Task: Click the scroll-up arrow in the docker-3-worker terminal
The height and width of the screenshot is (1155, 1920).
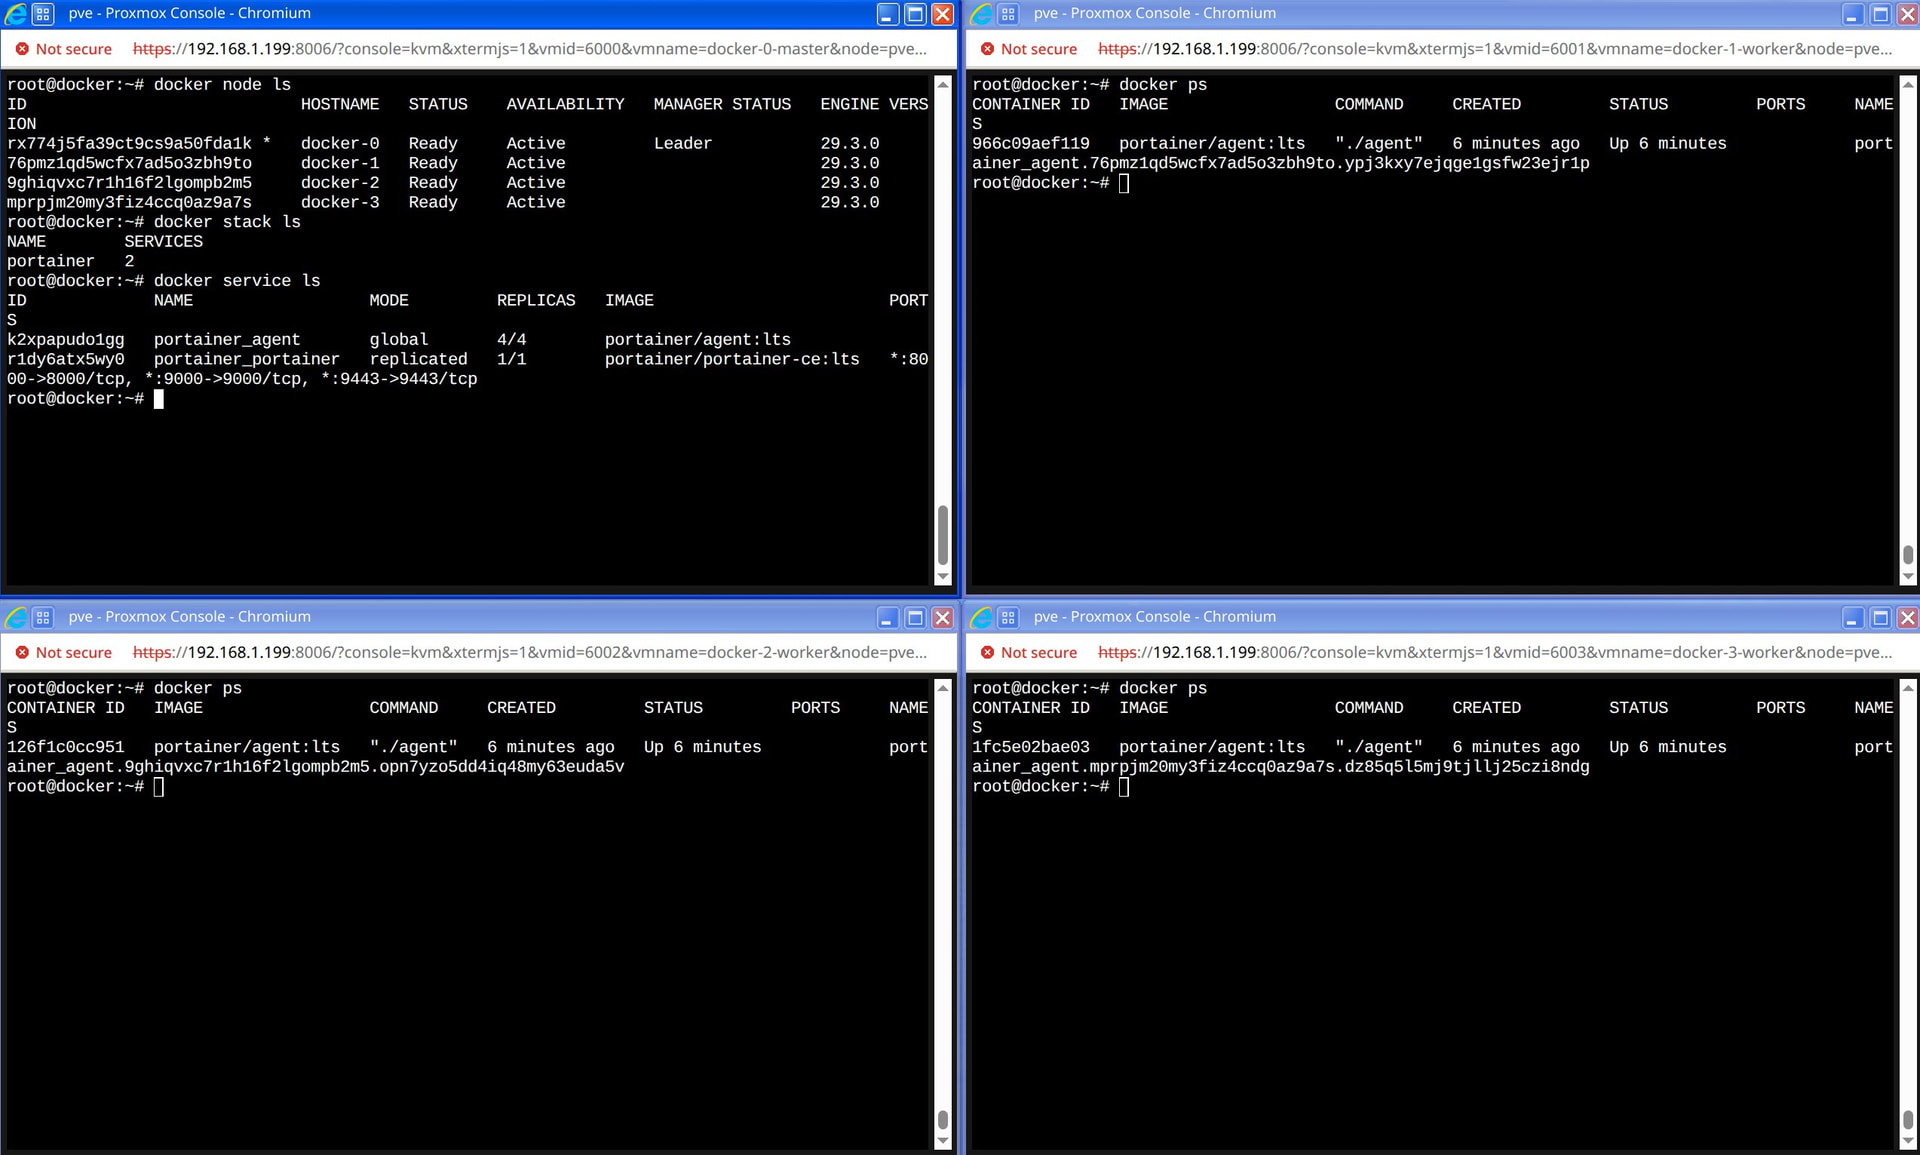Action: pos(1907,688)
